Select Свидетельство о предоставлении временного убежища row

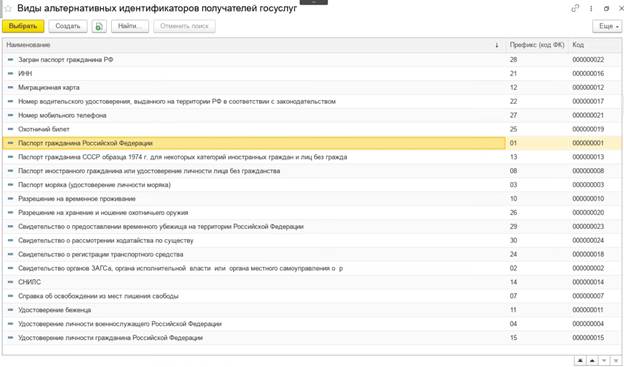pyautogui.click(x=312, y=226)
